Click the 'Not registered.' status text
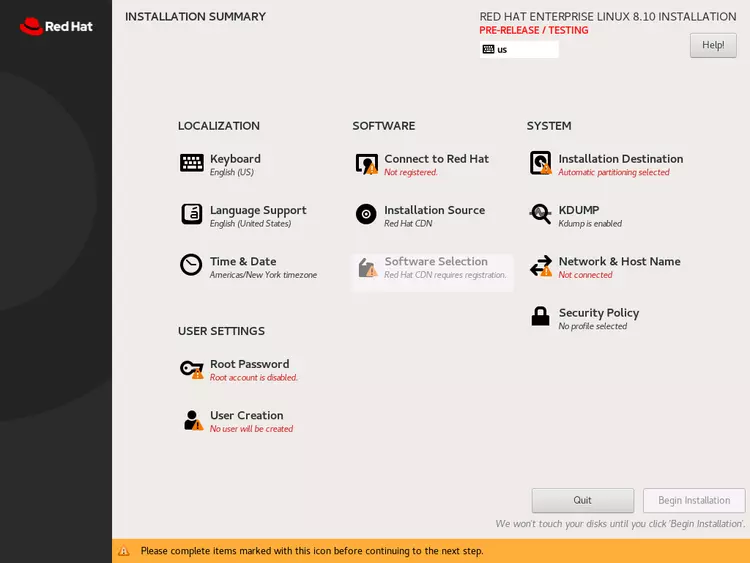Image resolution: width=750 pixels, height=563 pixels. (411, 173)
